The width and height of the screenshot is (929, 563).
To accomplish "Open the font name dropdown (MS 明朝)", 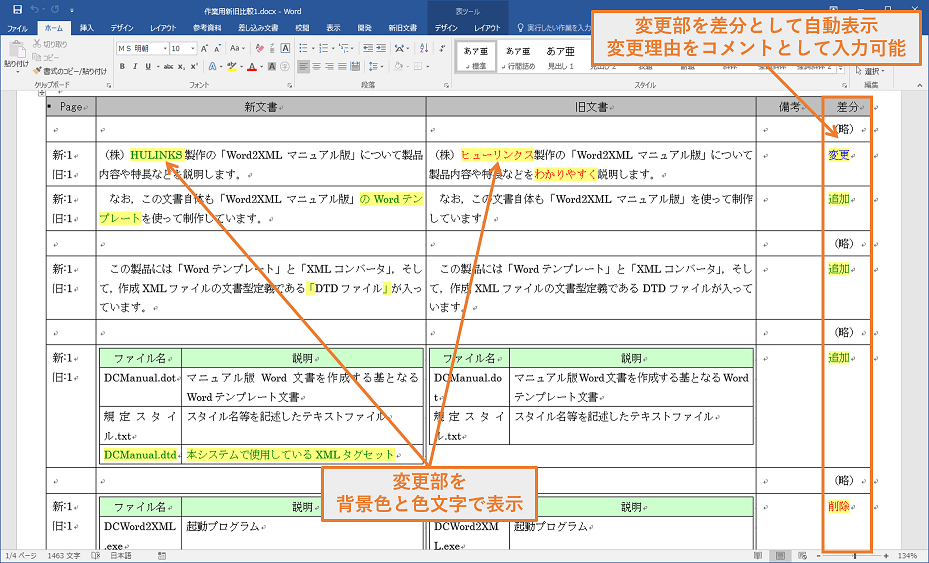I will [x=164, y=48].
